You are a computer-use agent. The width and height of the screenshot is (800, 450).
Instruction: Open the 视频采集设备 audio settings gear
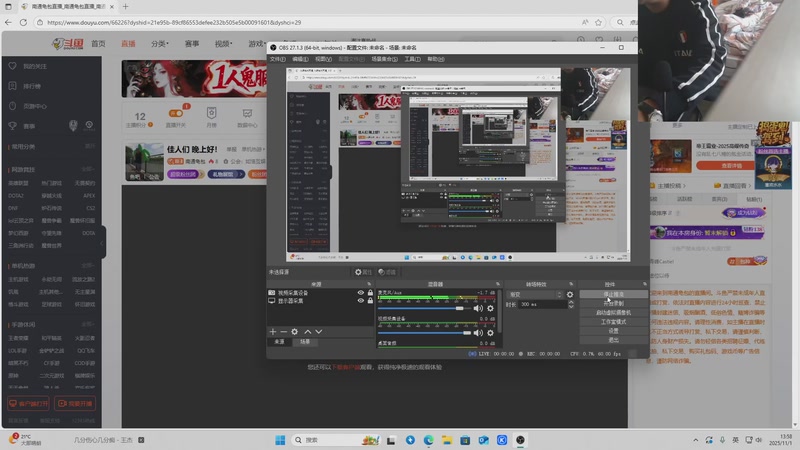pos(490,333)
